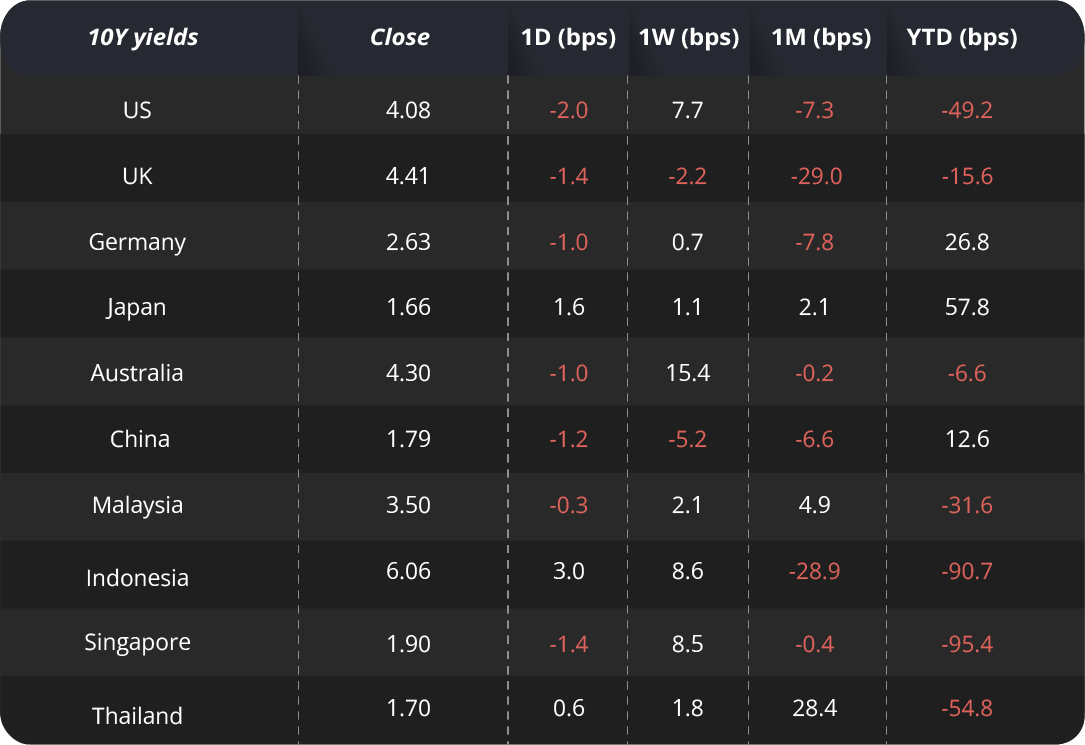Image resolution: width=1085 pixels, height=745 pixels.
Task: Select Thailand's 1M value 28.4
Action: click(x=814, y=709)
